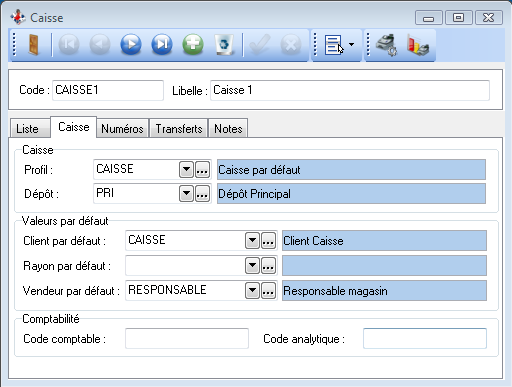Screen dimensions: 512x387
Task: Click the Code comptable input field
Action: [x=187, y=339]
